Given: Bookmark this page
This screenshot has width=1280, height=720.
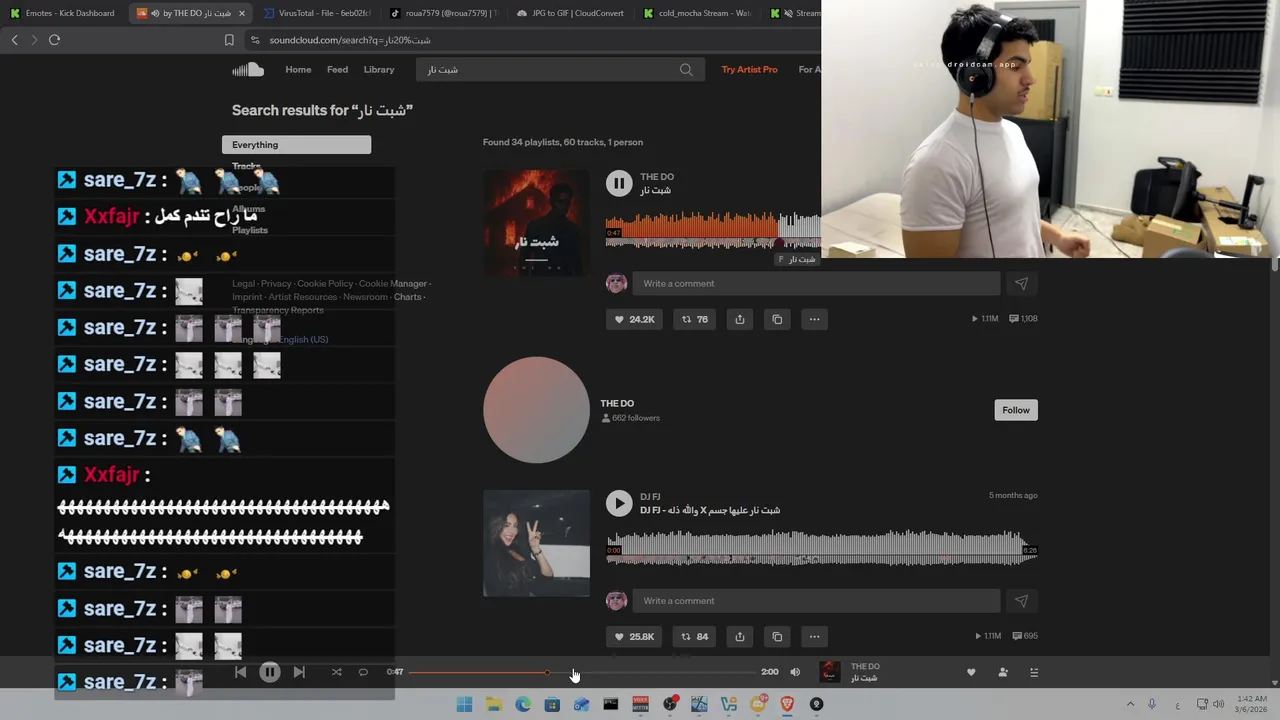Looking at the screenshot, I should pos(229,40).
